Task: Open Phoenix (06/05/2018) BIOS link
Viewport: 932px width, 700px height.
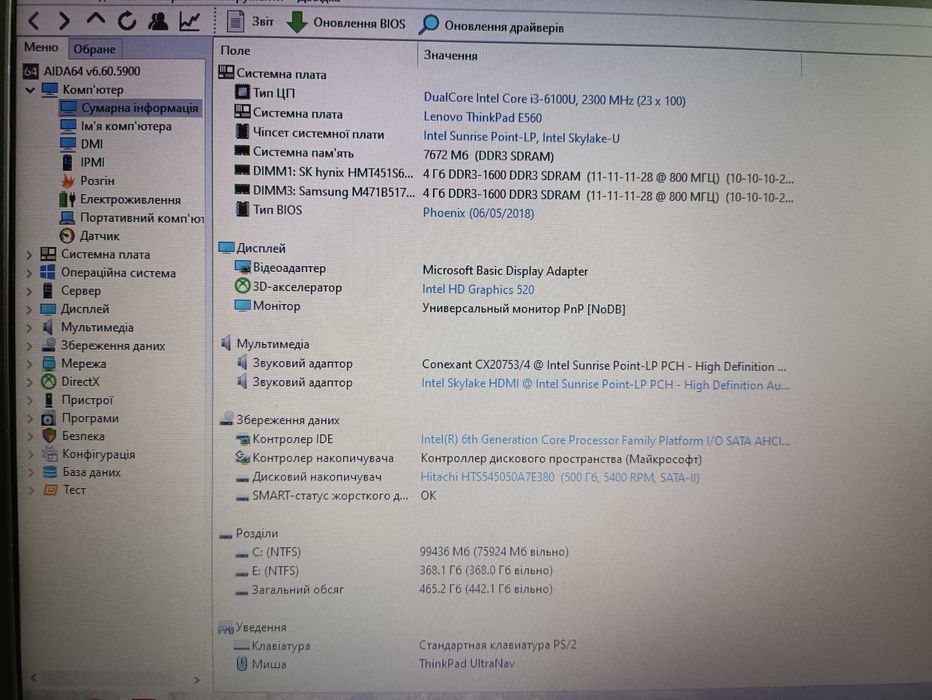Action: coord(478,213)
